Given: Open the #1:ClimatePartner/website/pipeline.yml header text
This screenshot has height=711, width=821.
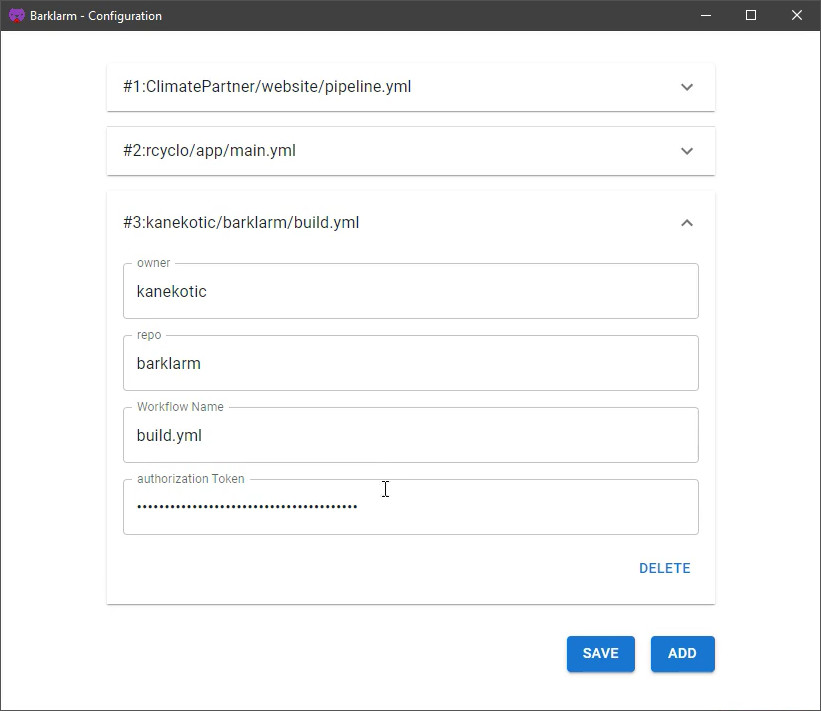Looking at the screenshot, I should 267,86.
